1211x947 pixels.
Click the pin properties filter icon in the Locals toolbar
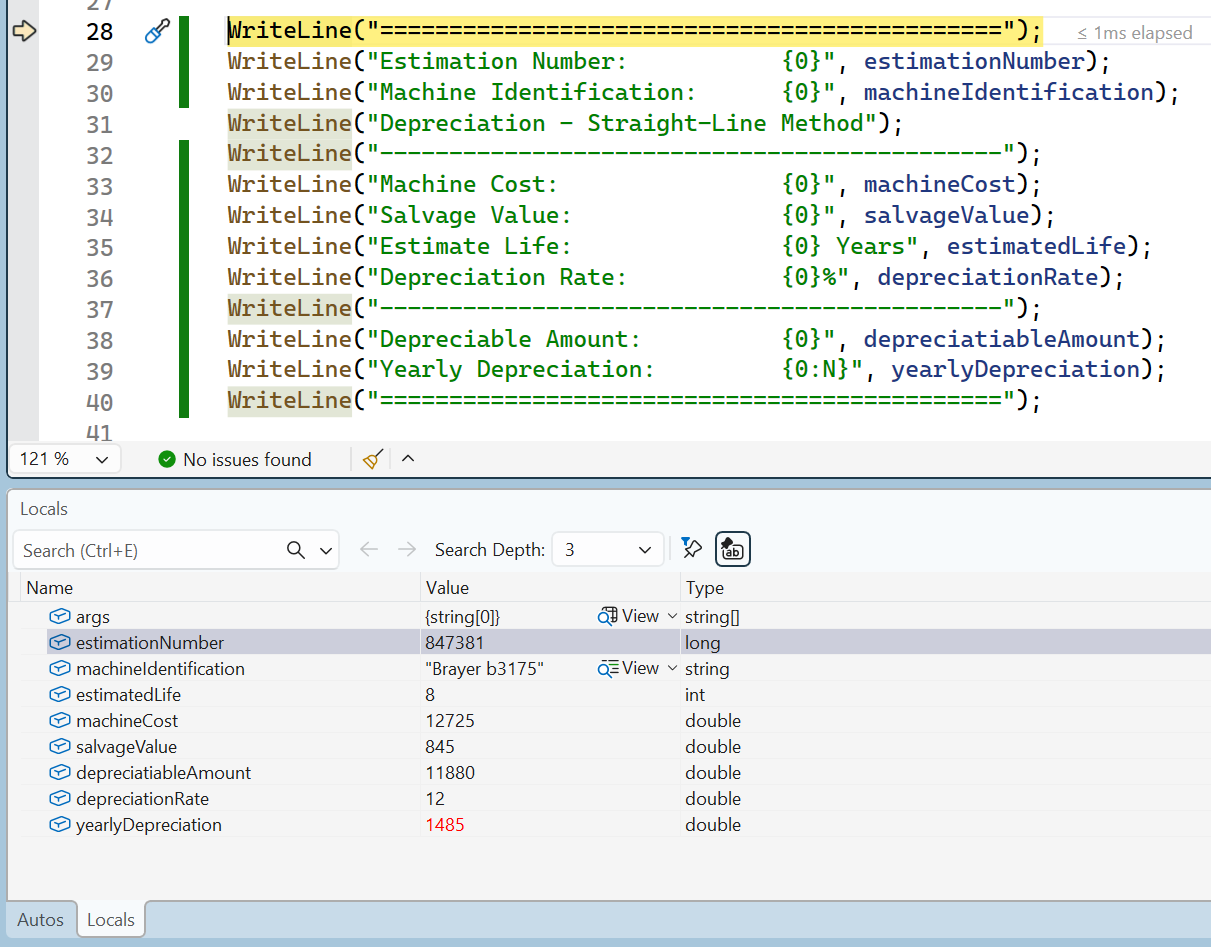coord(691,547)
